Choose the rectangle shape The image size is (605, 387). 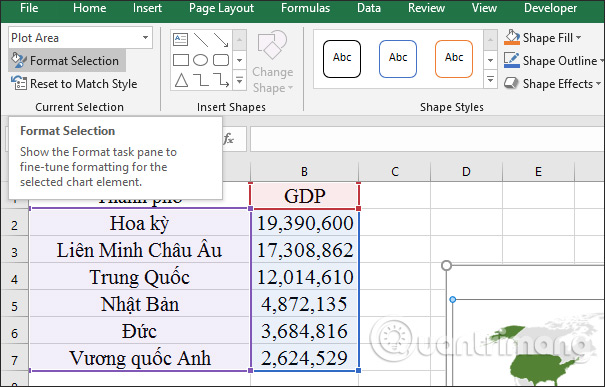click(x=181, y=60)
